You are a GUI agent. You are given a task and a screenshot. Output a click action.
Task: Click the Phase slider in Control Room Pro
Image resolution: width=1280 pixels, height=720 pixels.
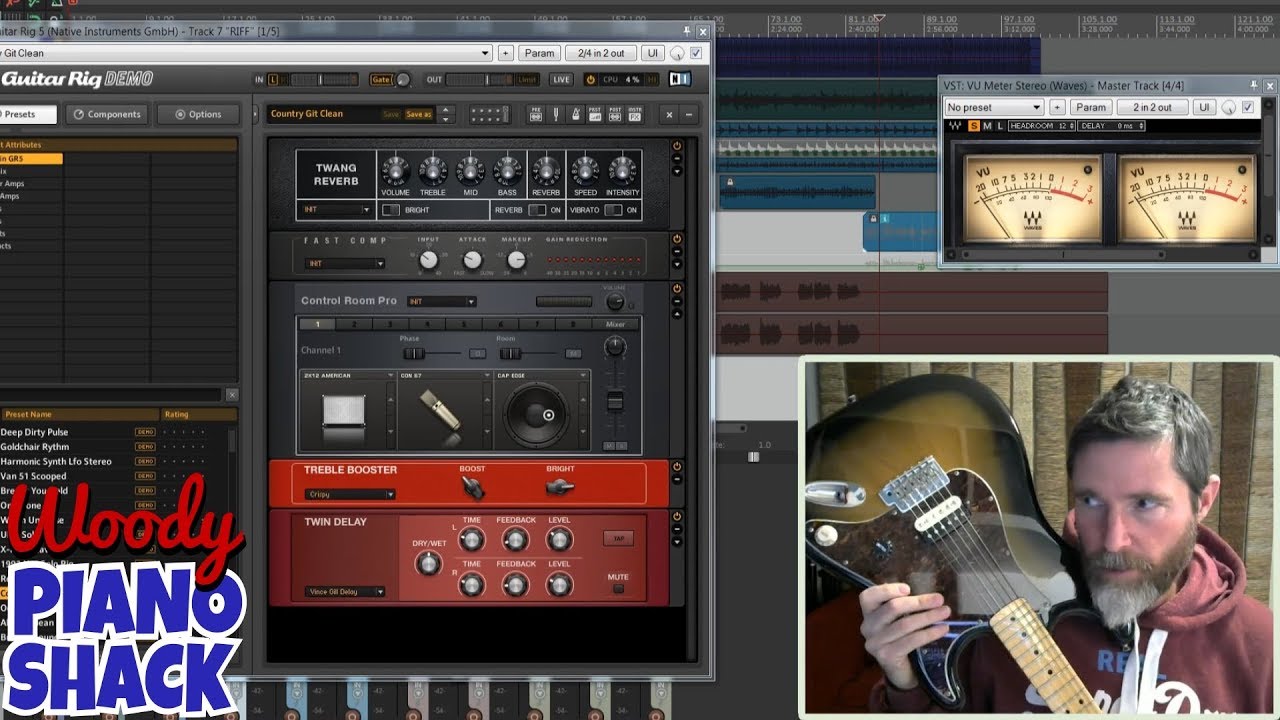point(414,353)
